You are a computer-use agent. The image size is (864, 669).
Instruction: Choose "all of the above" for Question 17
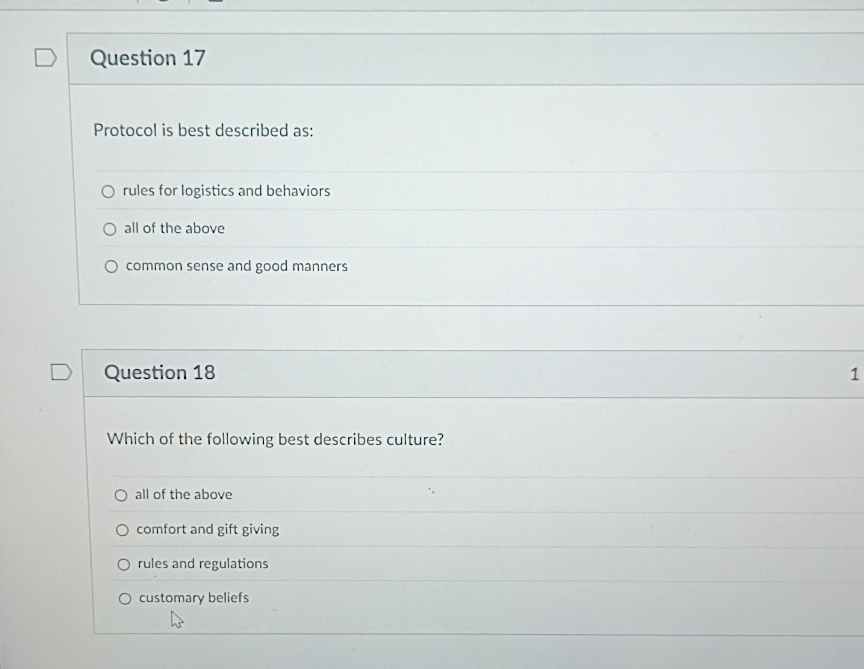[110, 229]
